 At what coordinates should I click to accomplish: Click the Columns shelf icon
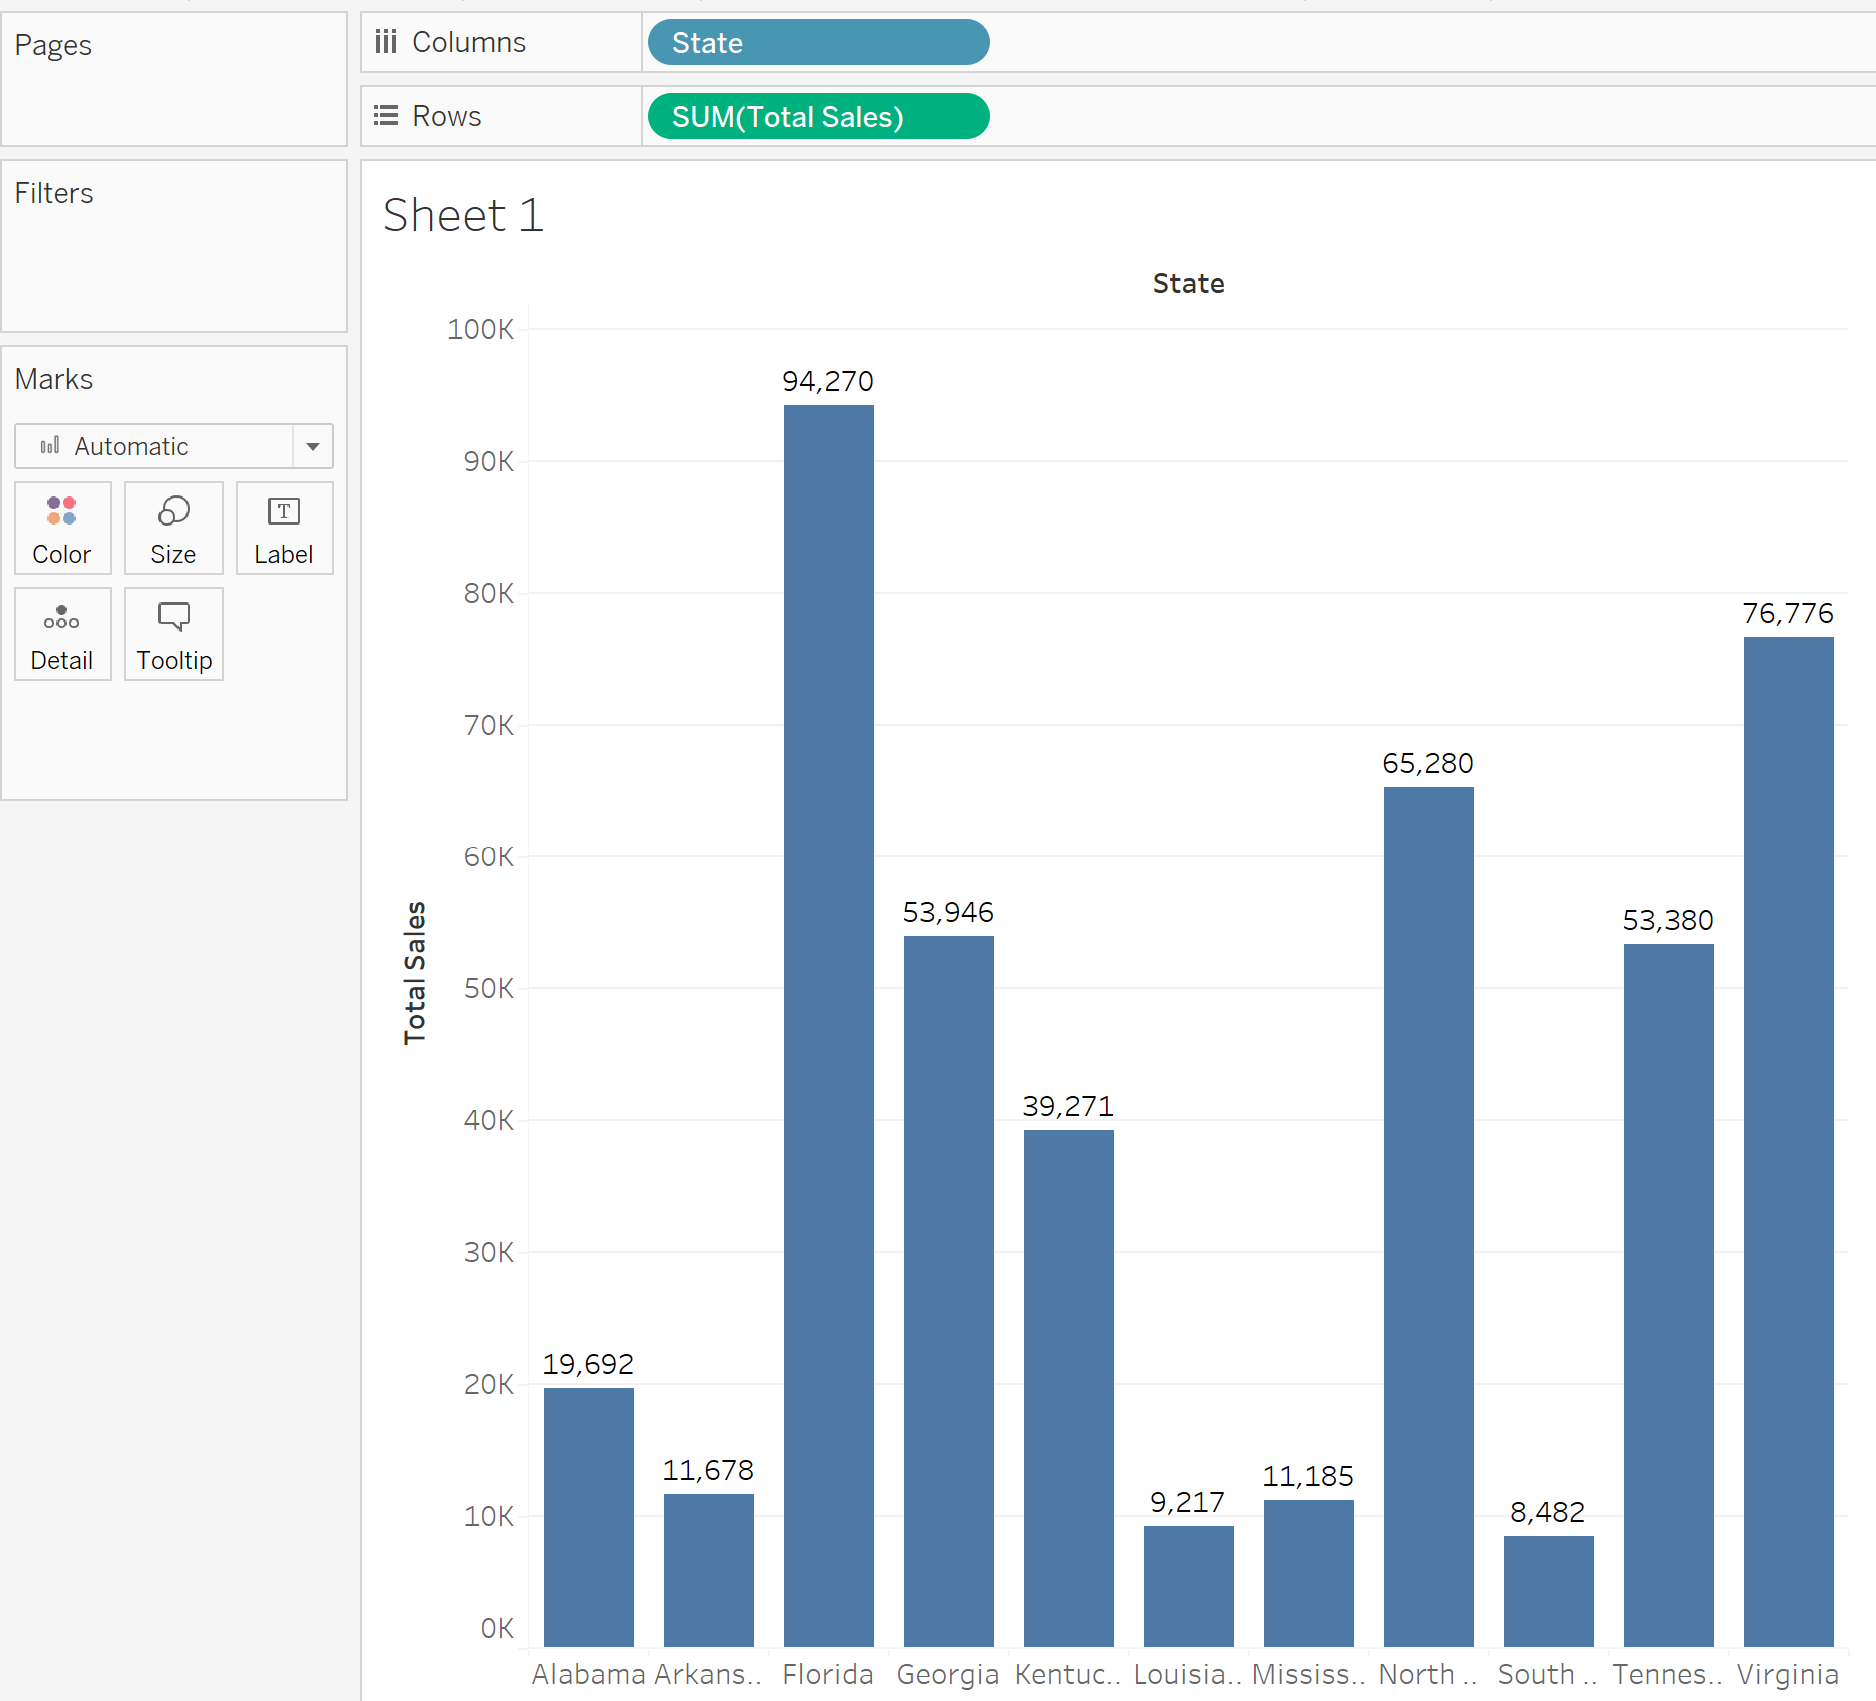point(386,42)
